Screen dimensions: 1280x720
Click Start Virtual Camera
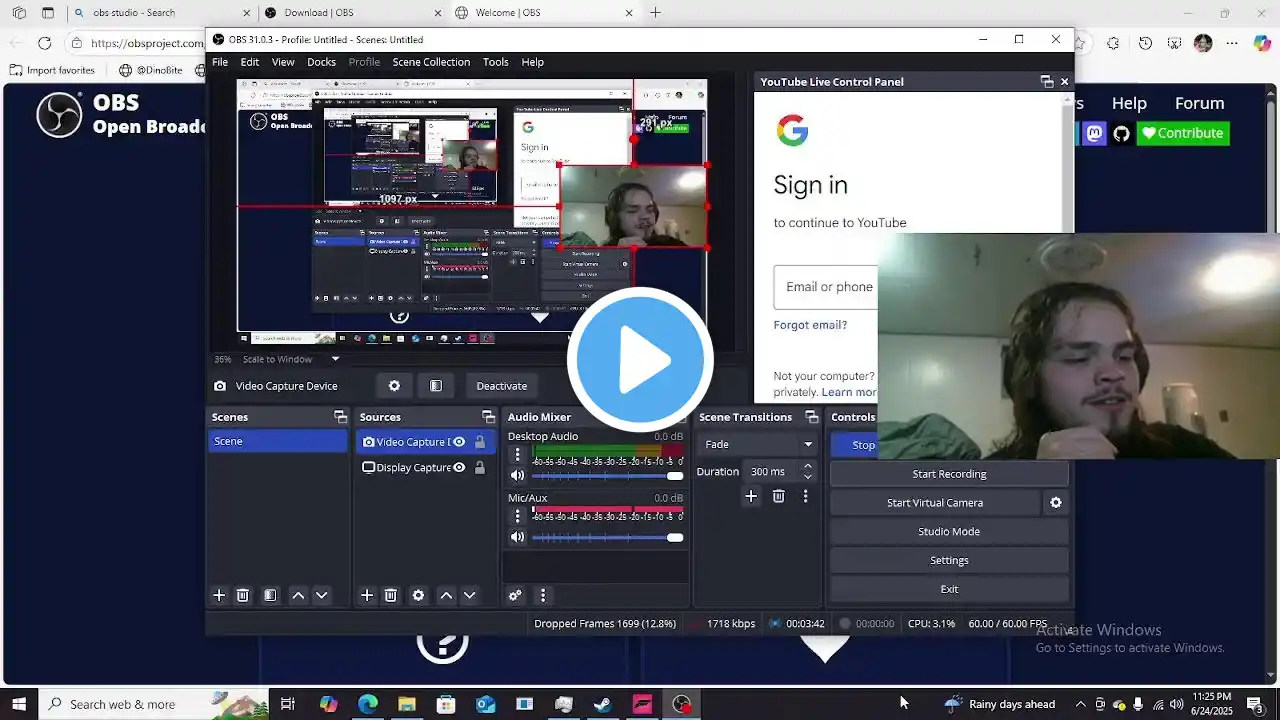click(935, 503)
